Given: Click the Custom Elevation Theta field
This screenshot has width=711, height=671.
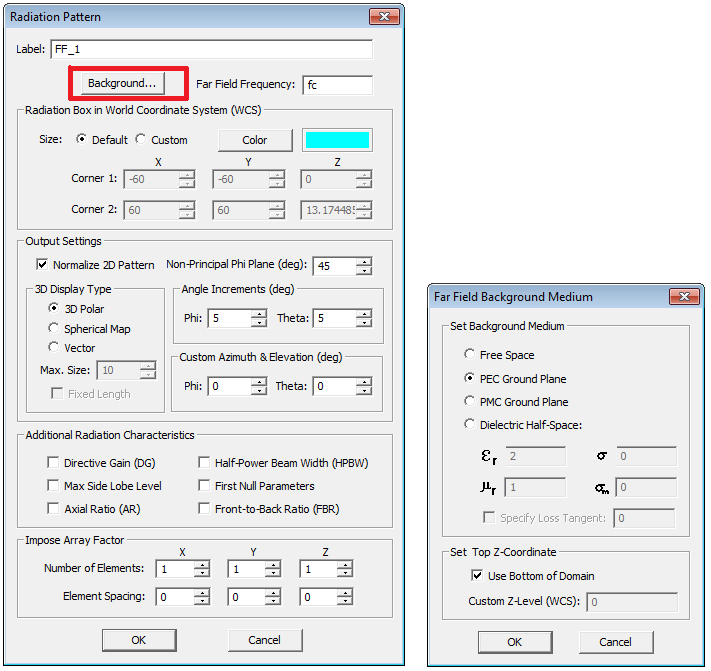Looking at the screenshot, I should coord(335,386).
